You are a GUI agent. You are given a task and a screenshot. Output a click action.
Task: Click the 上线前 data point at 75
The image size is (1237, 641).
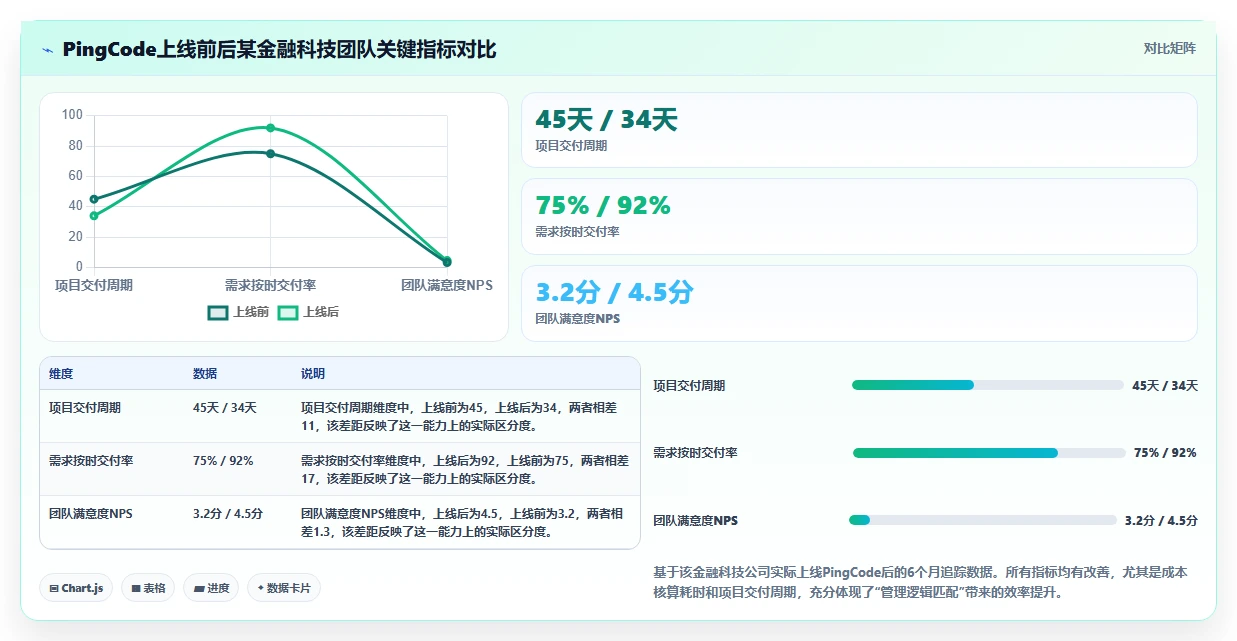(270, 153)
